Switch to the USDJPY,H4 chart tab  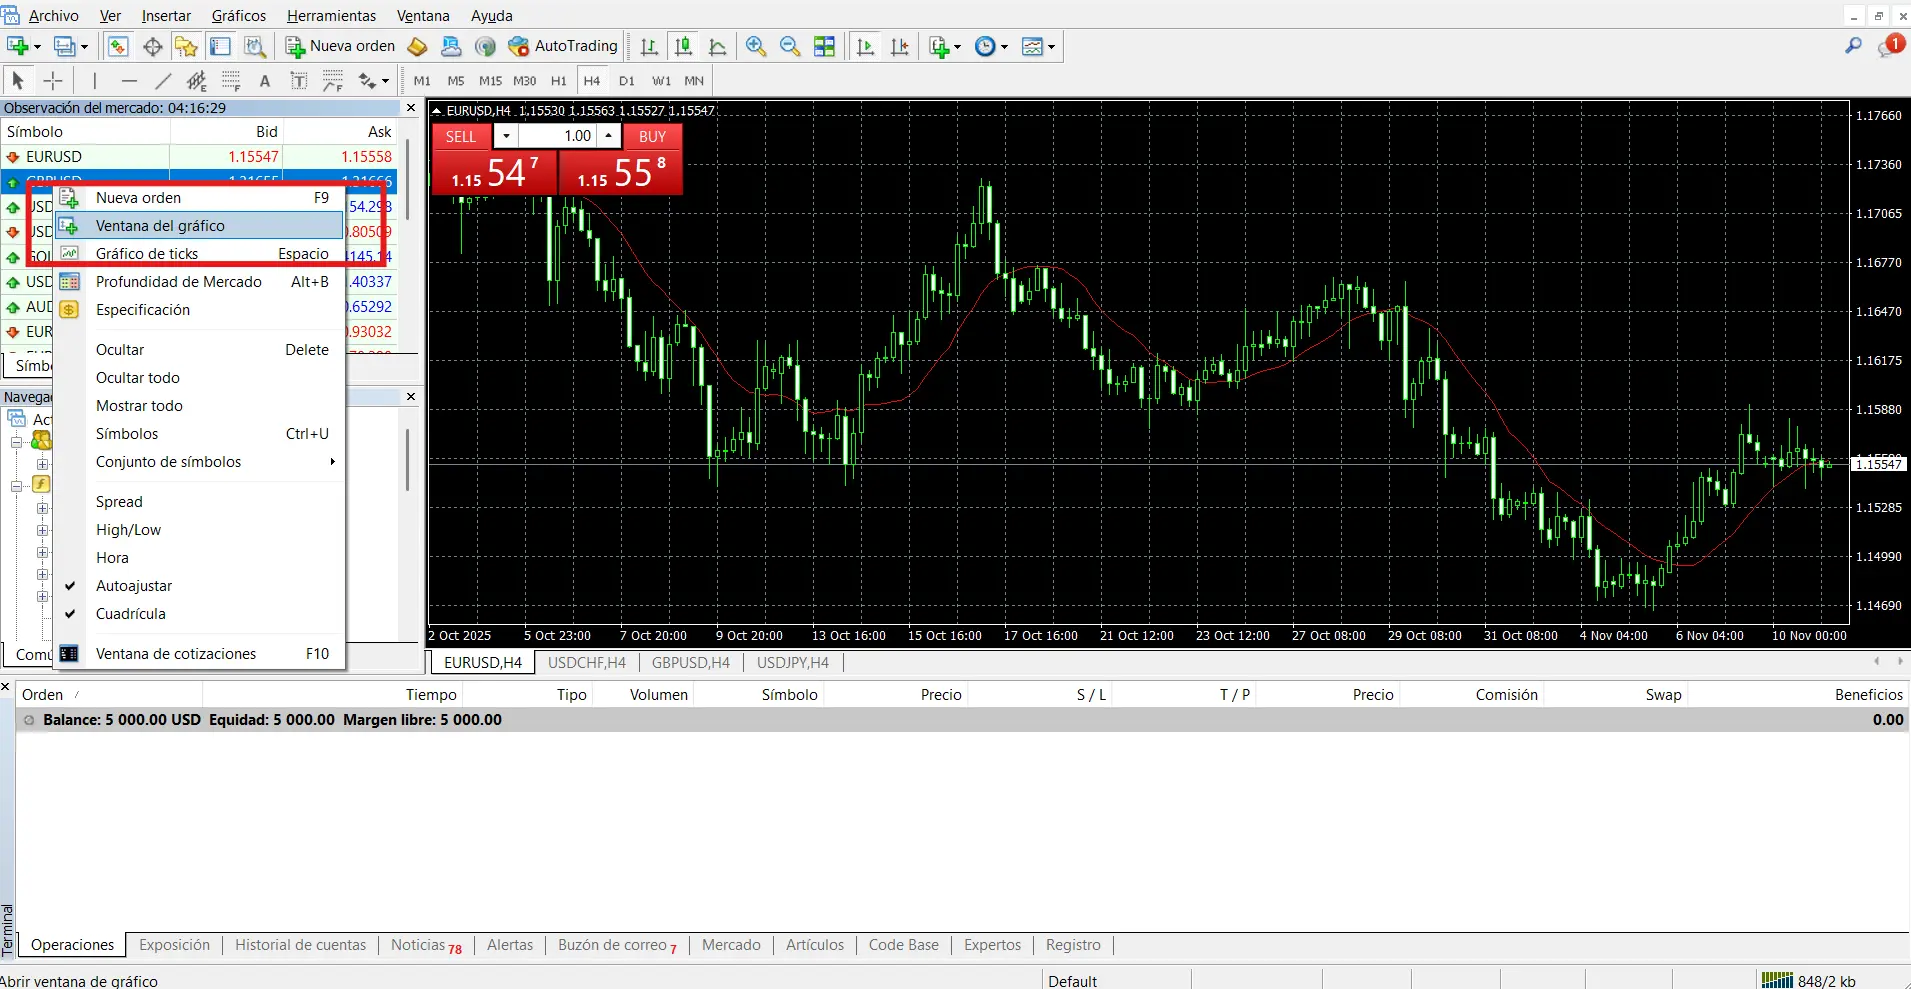tap(793, 662)
